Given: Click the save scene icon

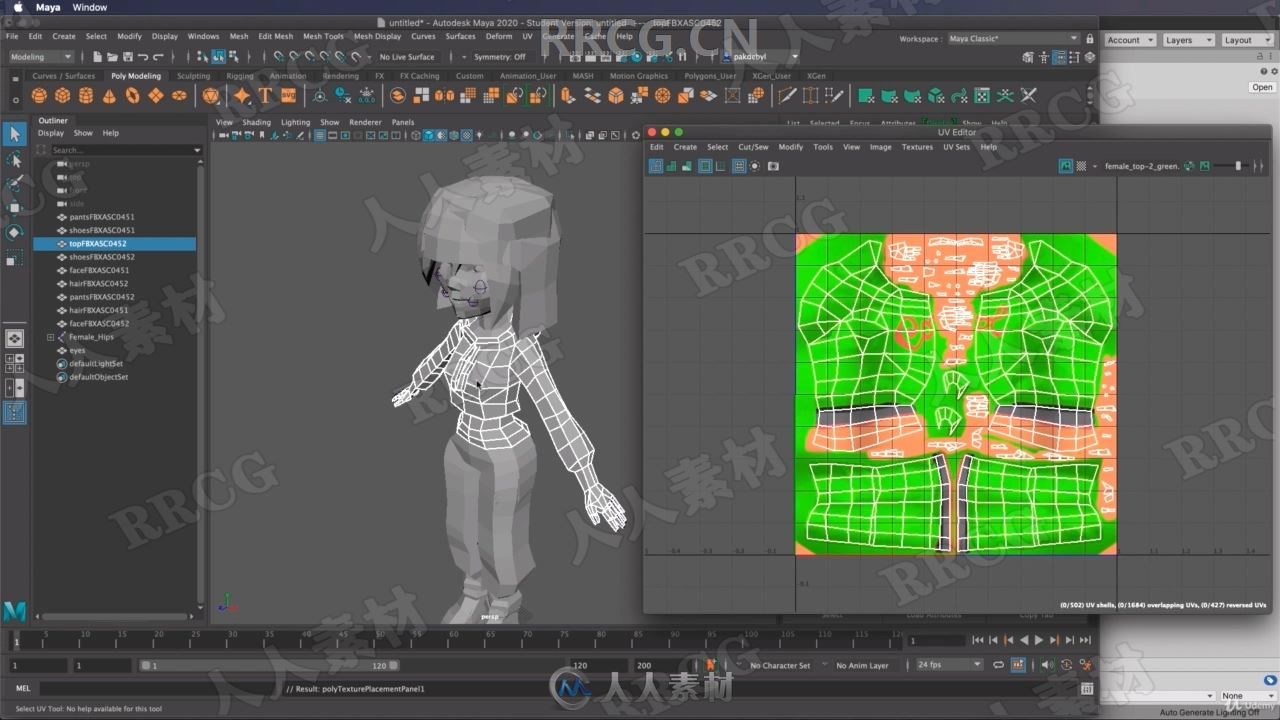Looking at the screenshot, I should click(x=128, y=57).
